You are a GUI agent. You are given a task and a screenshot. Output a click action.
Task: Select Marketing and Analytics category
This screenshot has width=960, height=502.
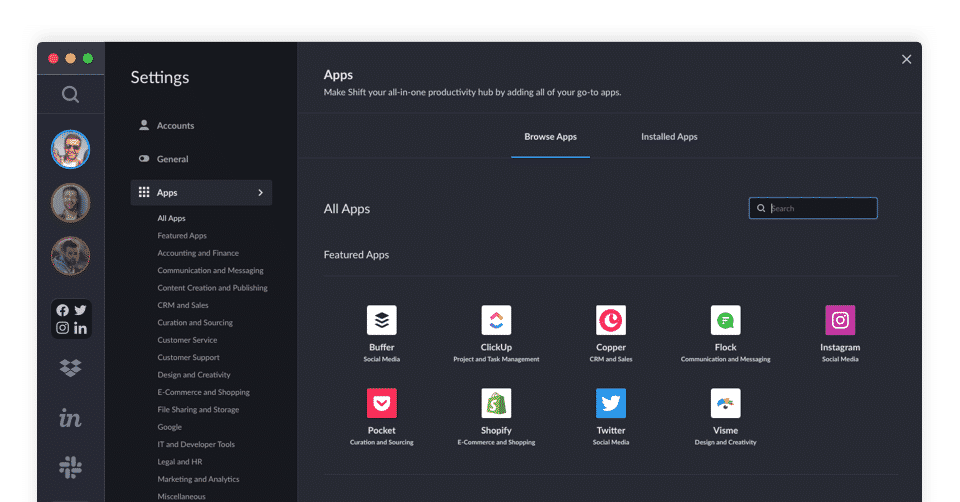point(198,479)
